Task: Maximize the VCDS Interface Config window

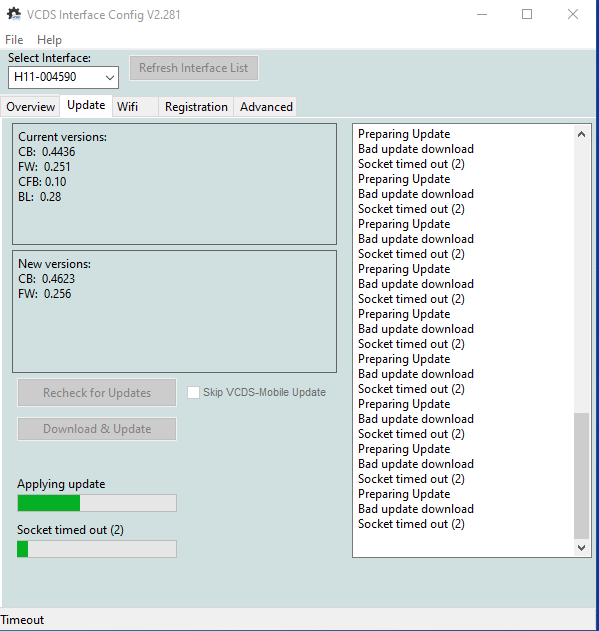Action: (x=527, y=14)
